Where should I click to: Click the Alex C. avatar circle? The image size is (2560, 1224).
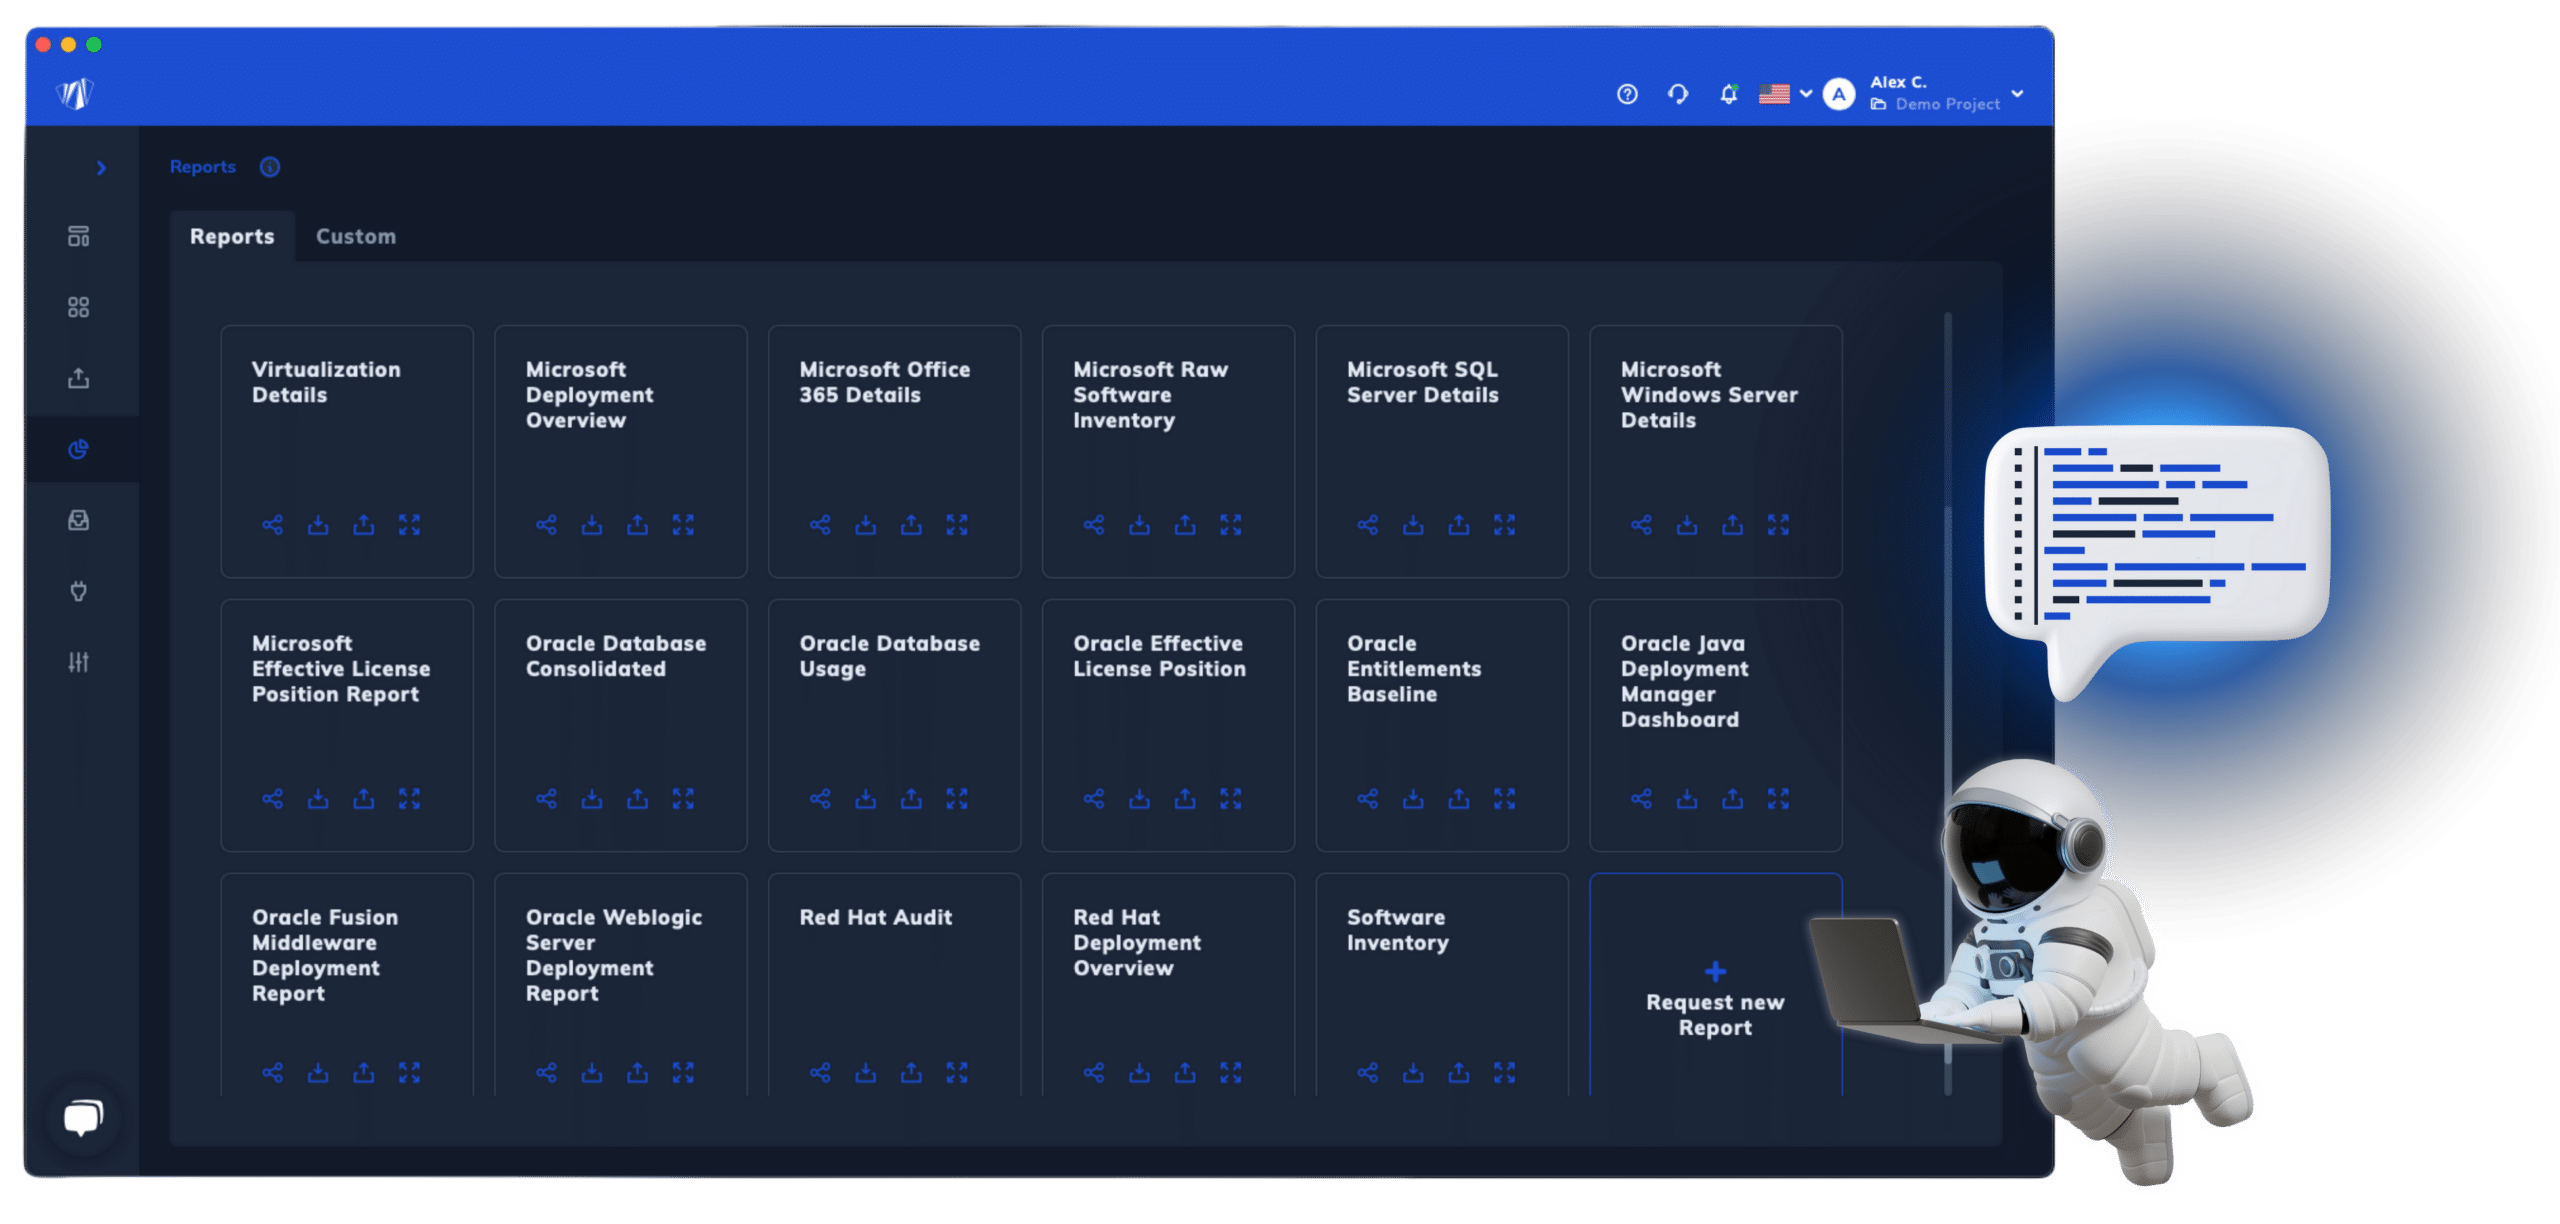click(1838, 94)
